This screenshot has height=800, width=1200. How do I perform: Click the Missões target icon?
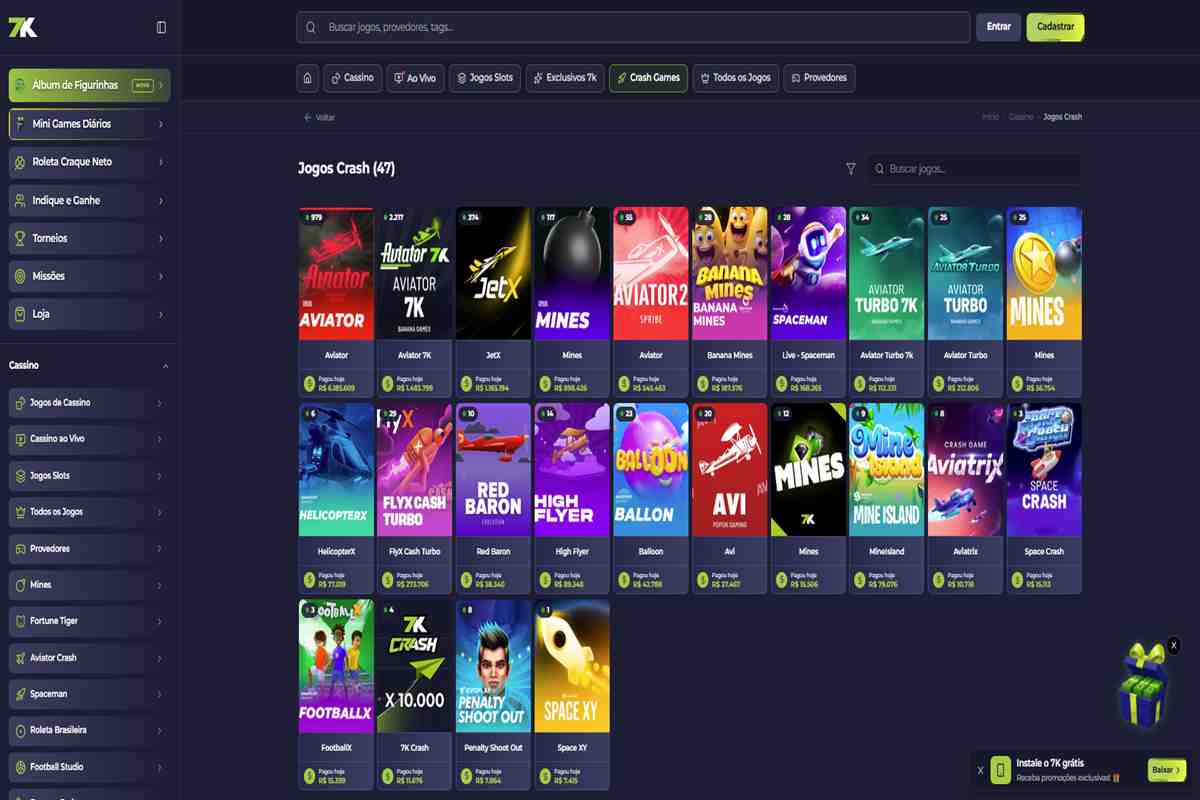pos(20,276)
